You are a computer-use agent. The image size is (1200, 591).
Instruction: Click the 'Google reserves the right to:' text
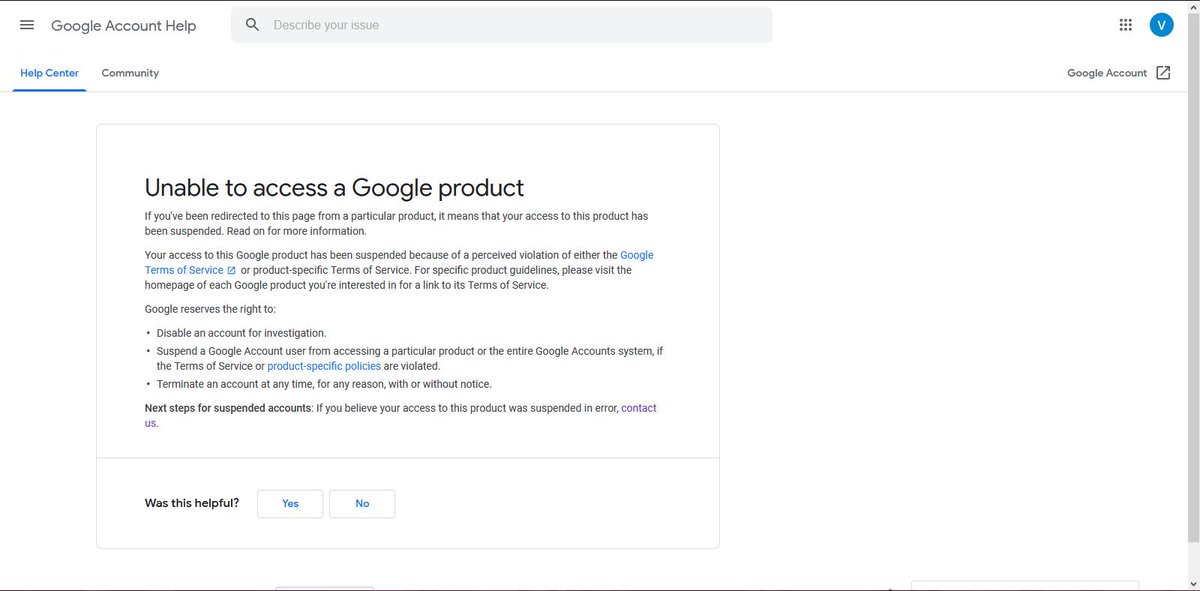pyautogui.click(x=210, y=309)
